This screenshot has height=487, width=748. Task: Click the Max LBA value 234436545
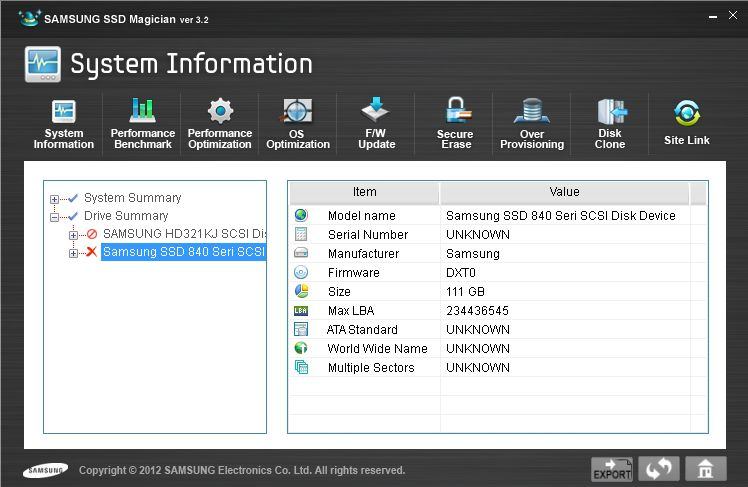tap(477, 311)
